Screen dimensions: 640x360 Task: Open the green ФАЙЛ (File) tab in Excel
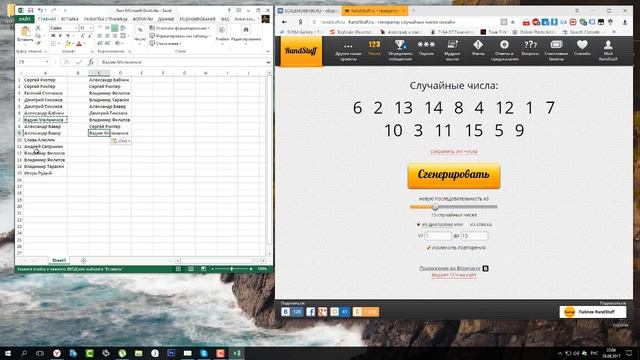pyautogui.click(x=24, y=19)
